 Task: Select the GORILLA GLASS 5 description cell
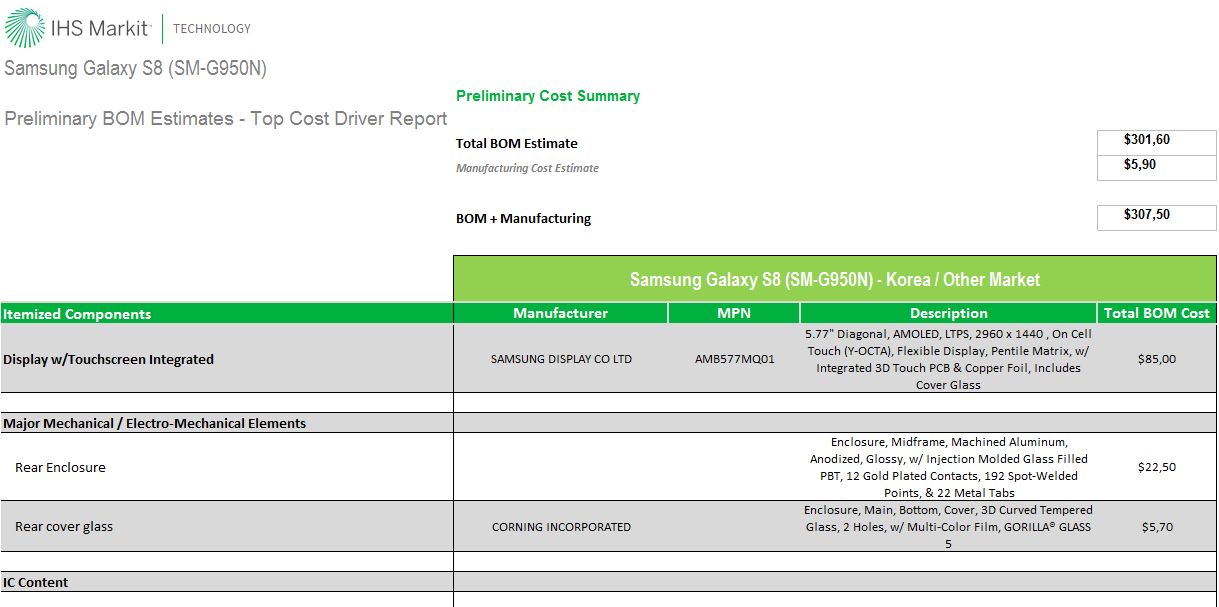click(x=949, y=526)
